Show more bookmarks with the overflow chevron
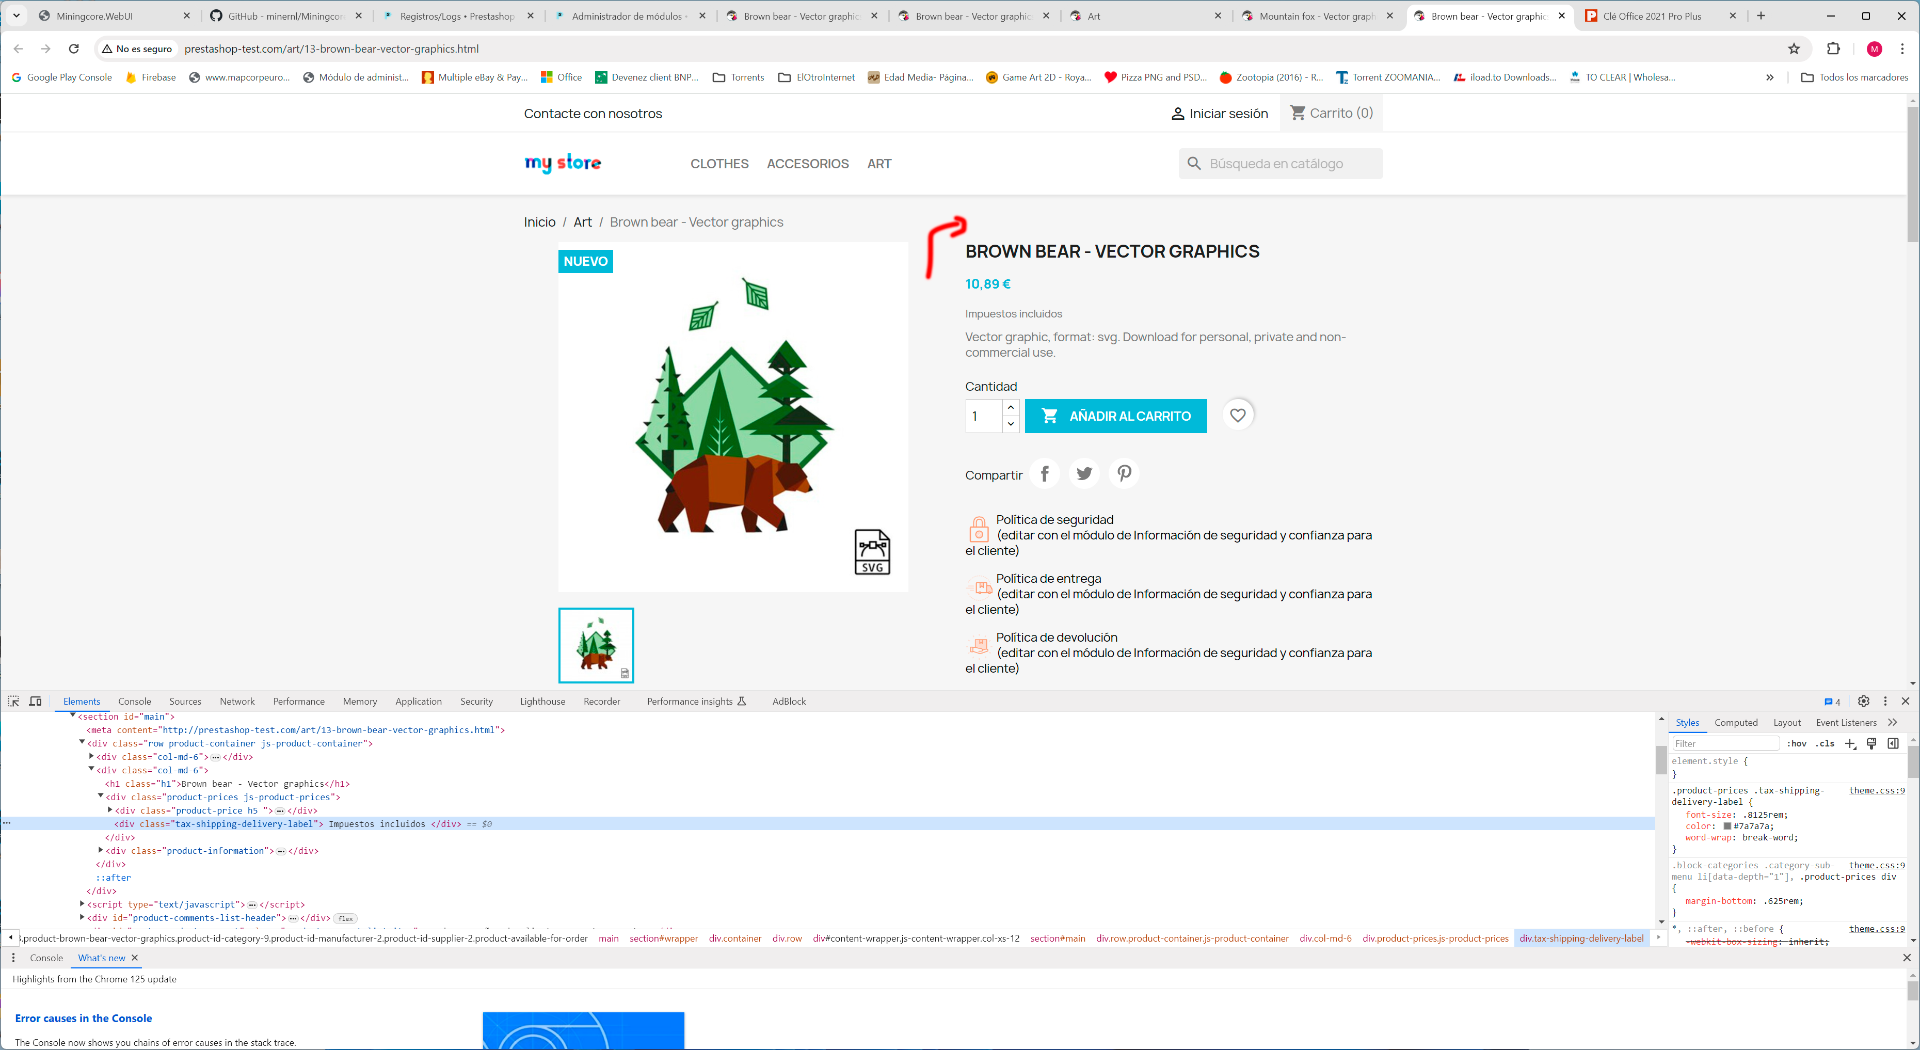This screenshot has height=1050, width=1920. click(1770, 77)
